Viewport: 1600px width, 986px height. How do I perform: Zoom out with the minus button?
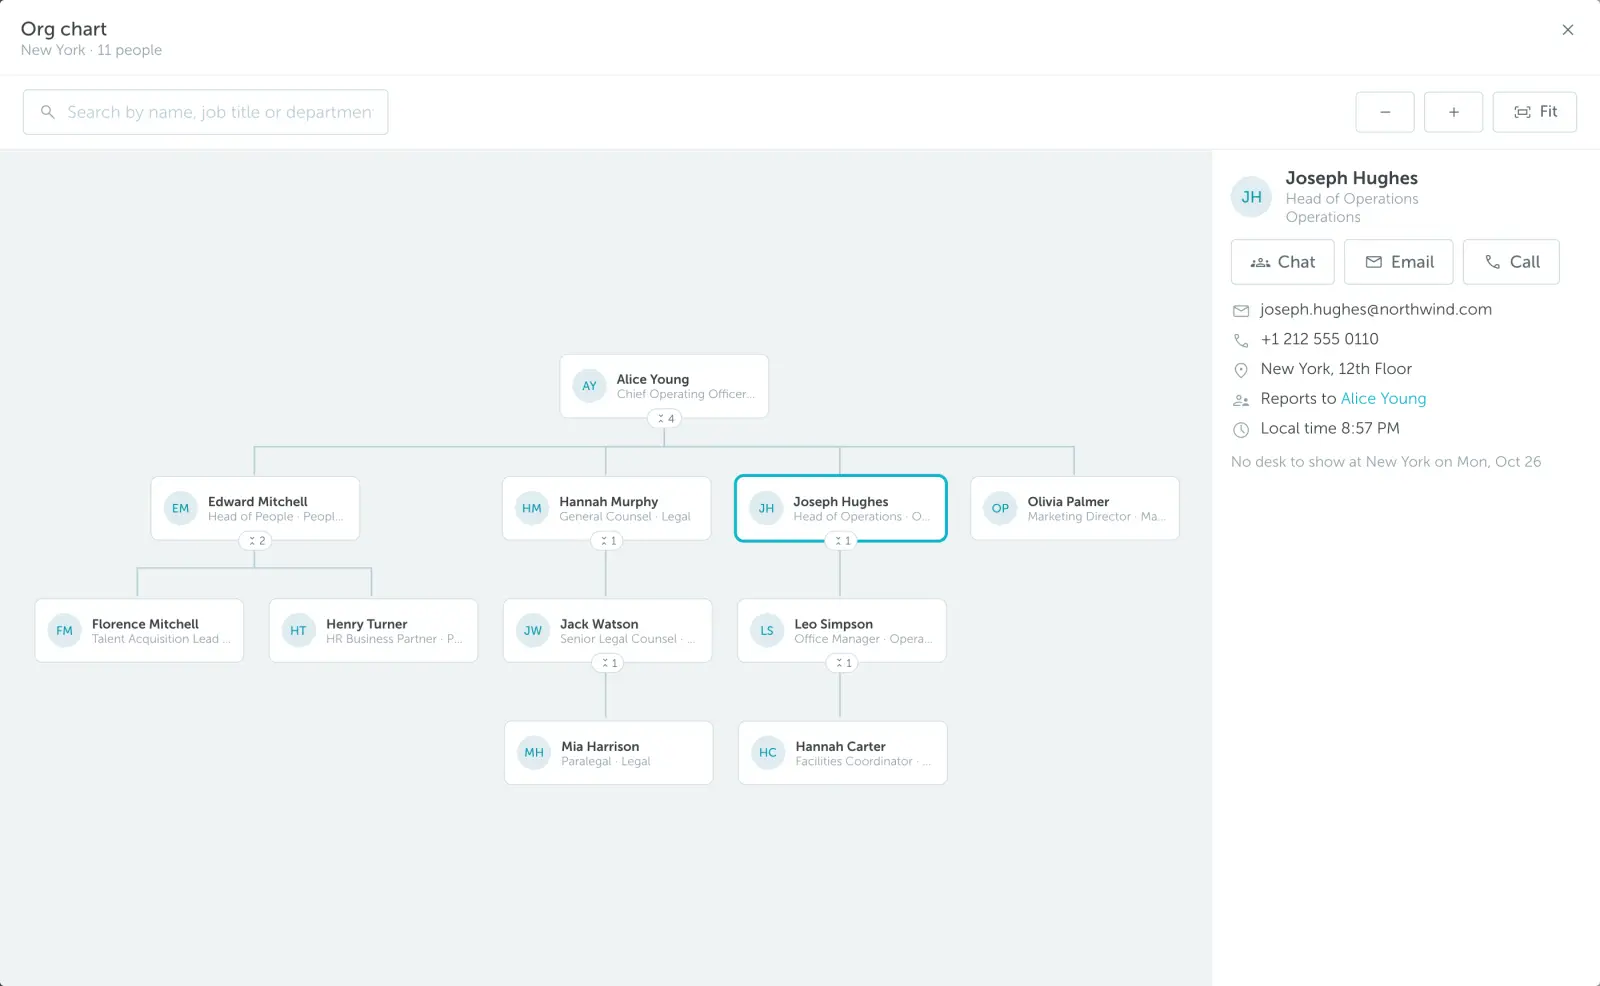coord(1385,112)
